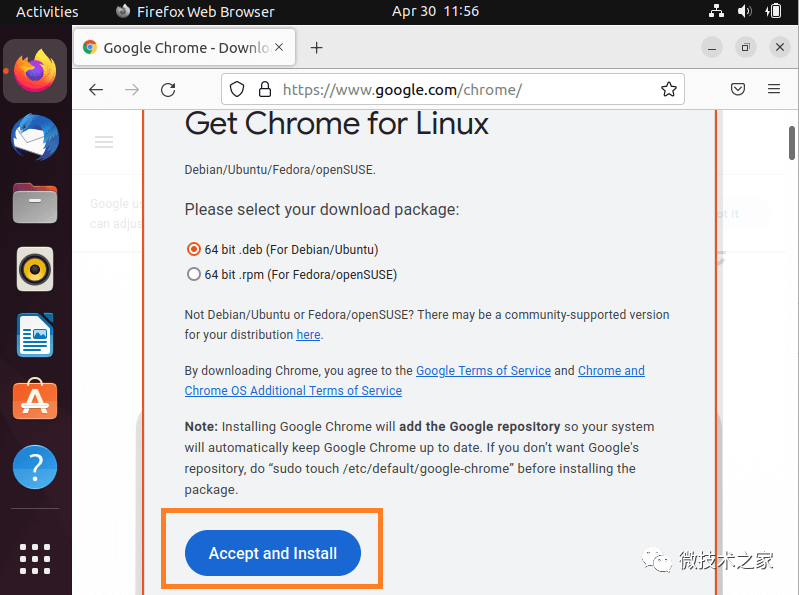Open a new browser tab

(x=316, y=48)
